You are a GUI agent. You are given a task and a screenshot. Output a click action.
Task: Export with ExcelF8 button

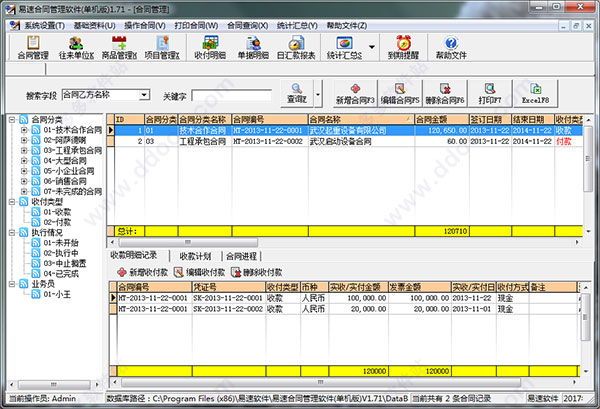(535, 94)
